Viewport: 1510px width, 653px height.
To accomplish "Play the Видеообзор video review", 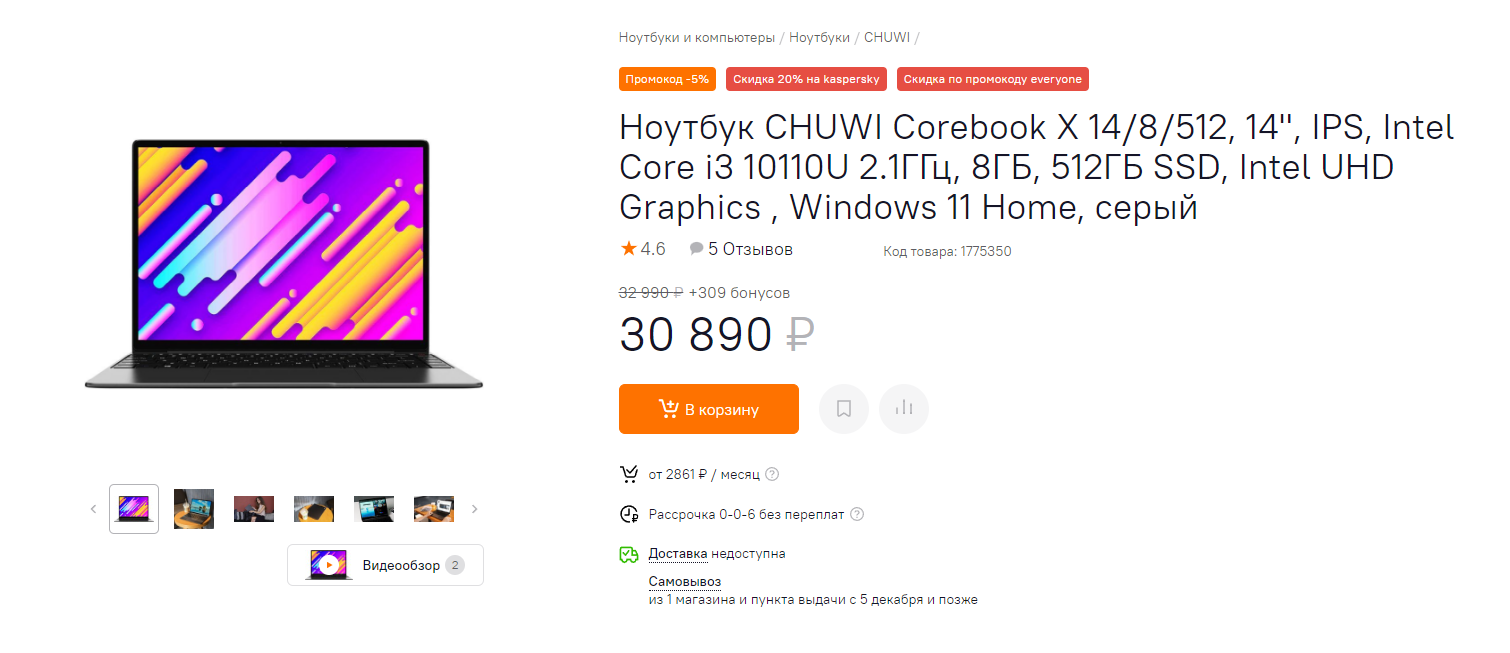I will [x=385, y=565].
